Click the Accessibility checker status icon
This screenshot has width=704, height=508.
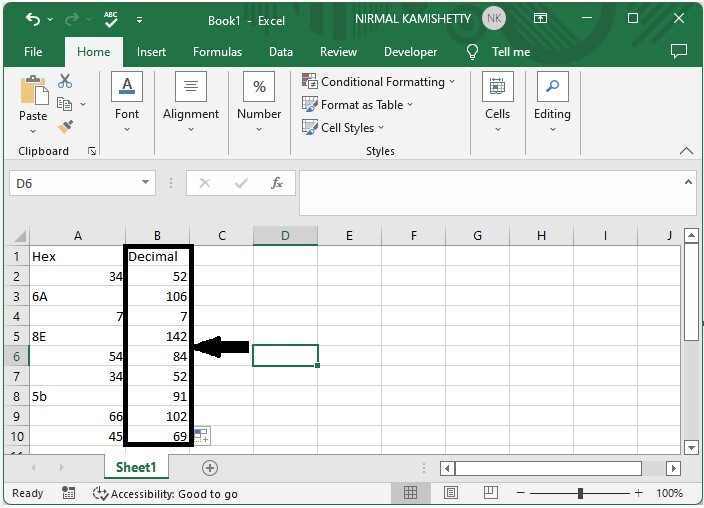100,493
